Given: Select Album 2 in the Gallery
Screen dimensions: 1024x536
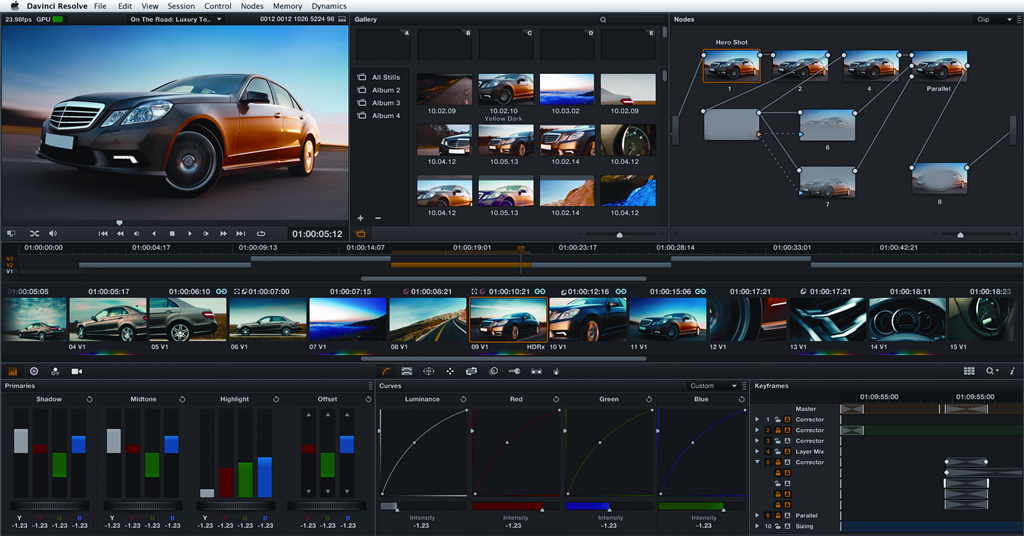Looking at the screenshot, I should tap(385, 90).
